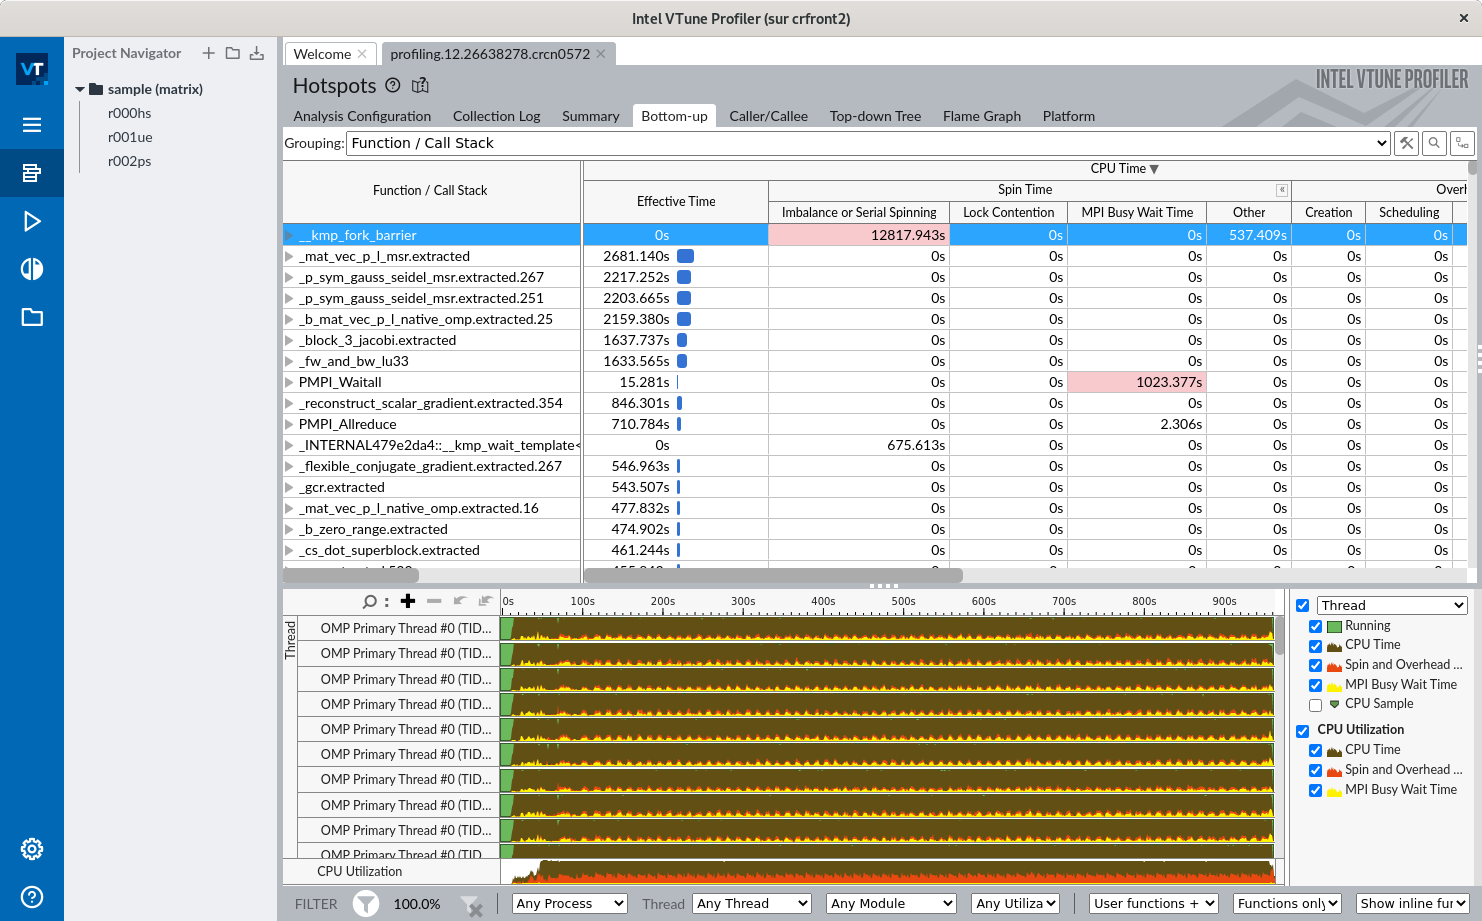Screen dimensions: 1482x921
Task: Open the hamburger menu in sidebar
Action: (32, 125)
